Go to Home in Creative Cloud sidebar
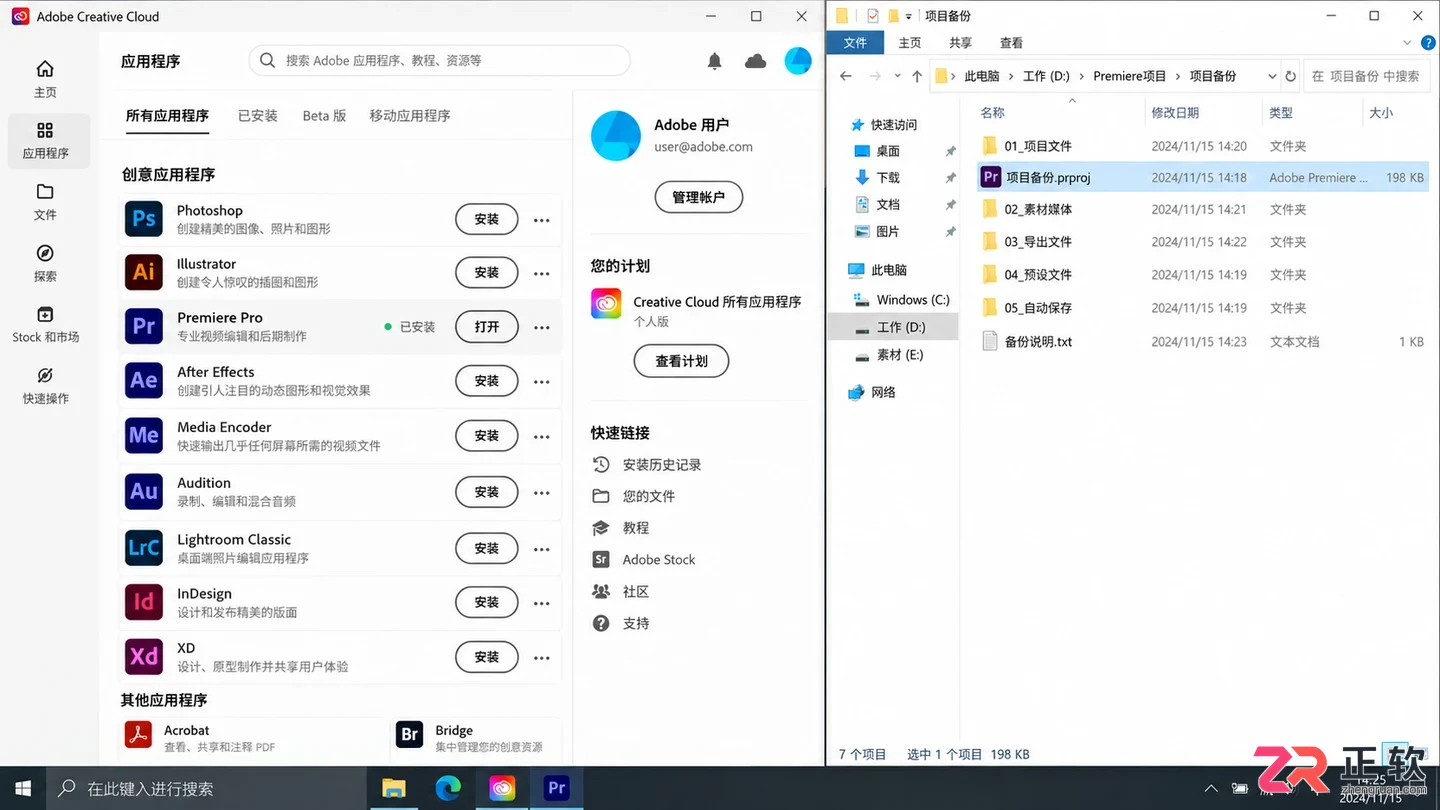The width and height of the screenshot is (1440, 810). click(45, 79)
